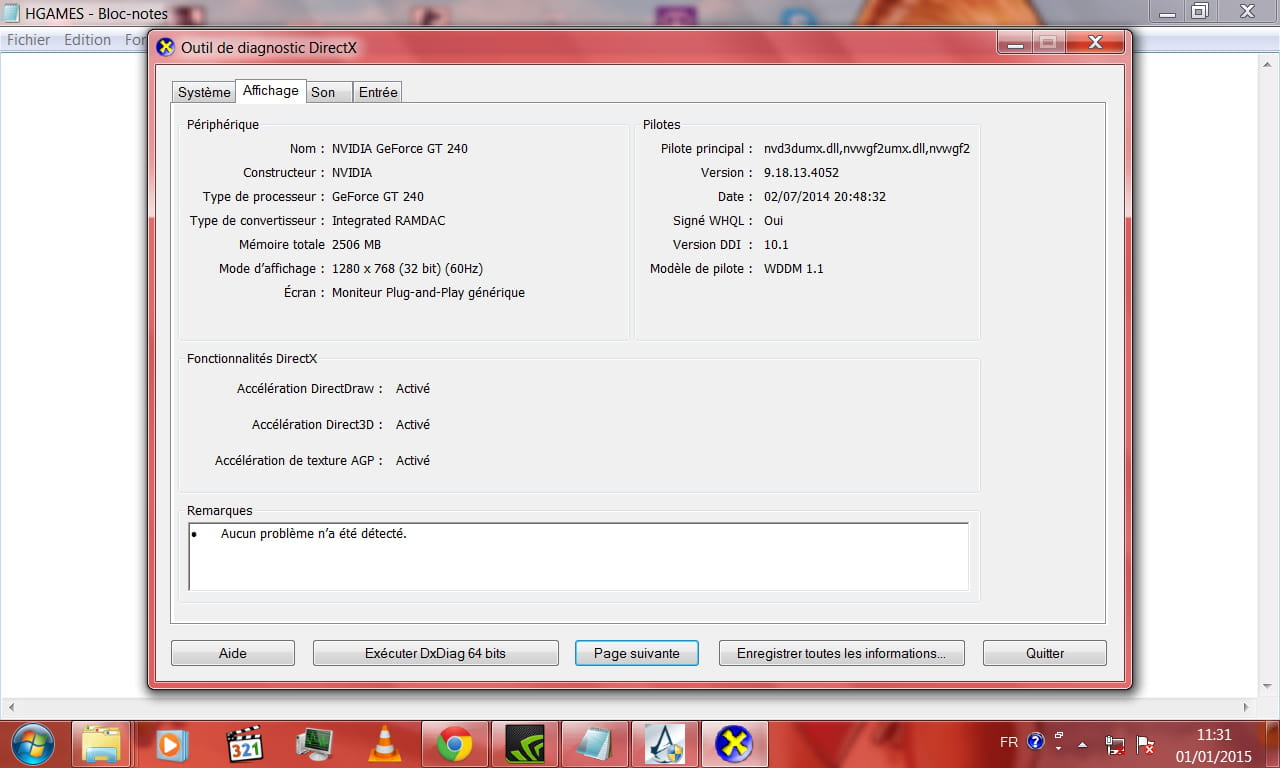
Task: Switch to the Notepad taskbar button
Action: click(594, 745)
